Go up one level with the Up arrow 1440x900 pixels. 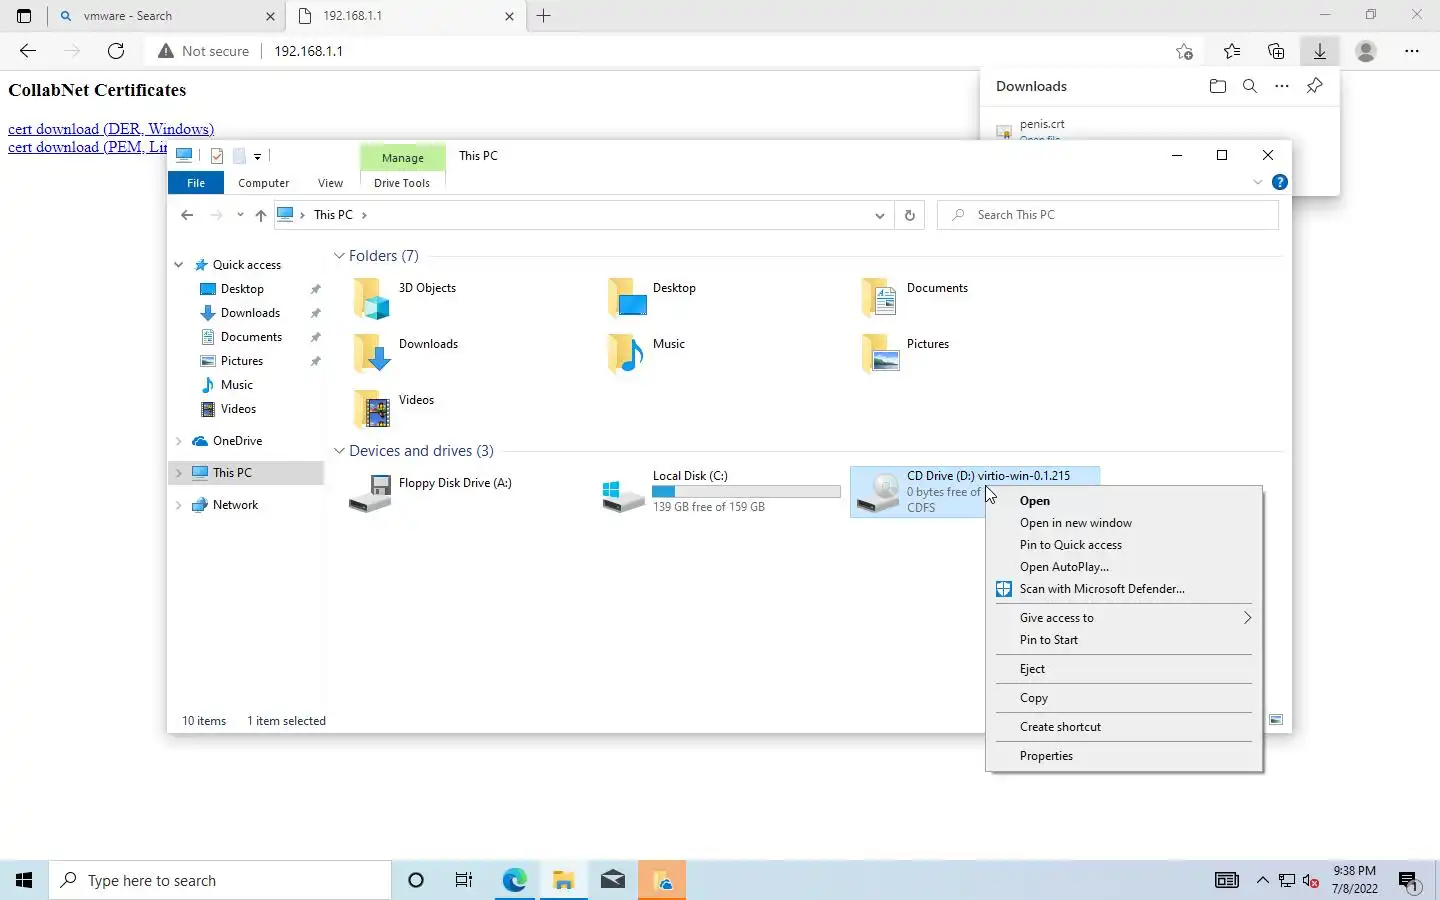260,215
